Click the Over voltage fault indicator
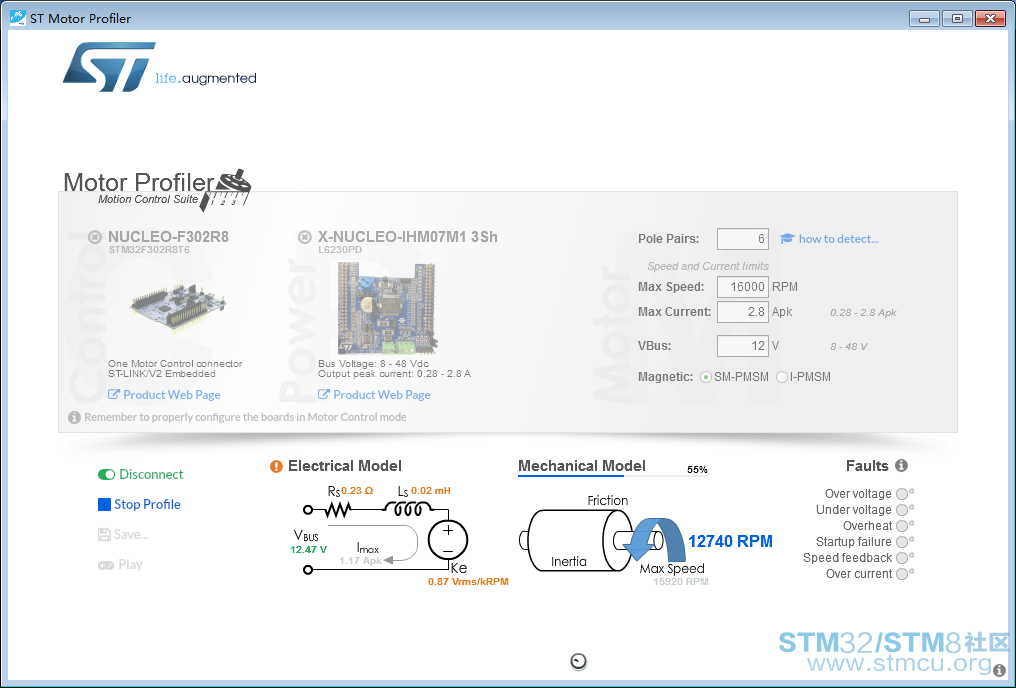The height and width of the screenshot is (688, 1016). [x=902, y=494]
